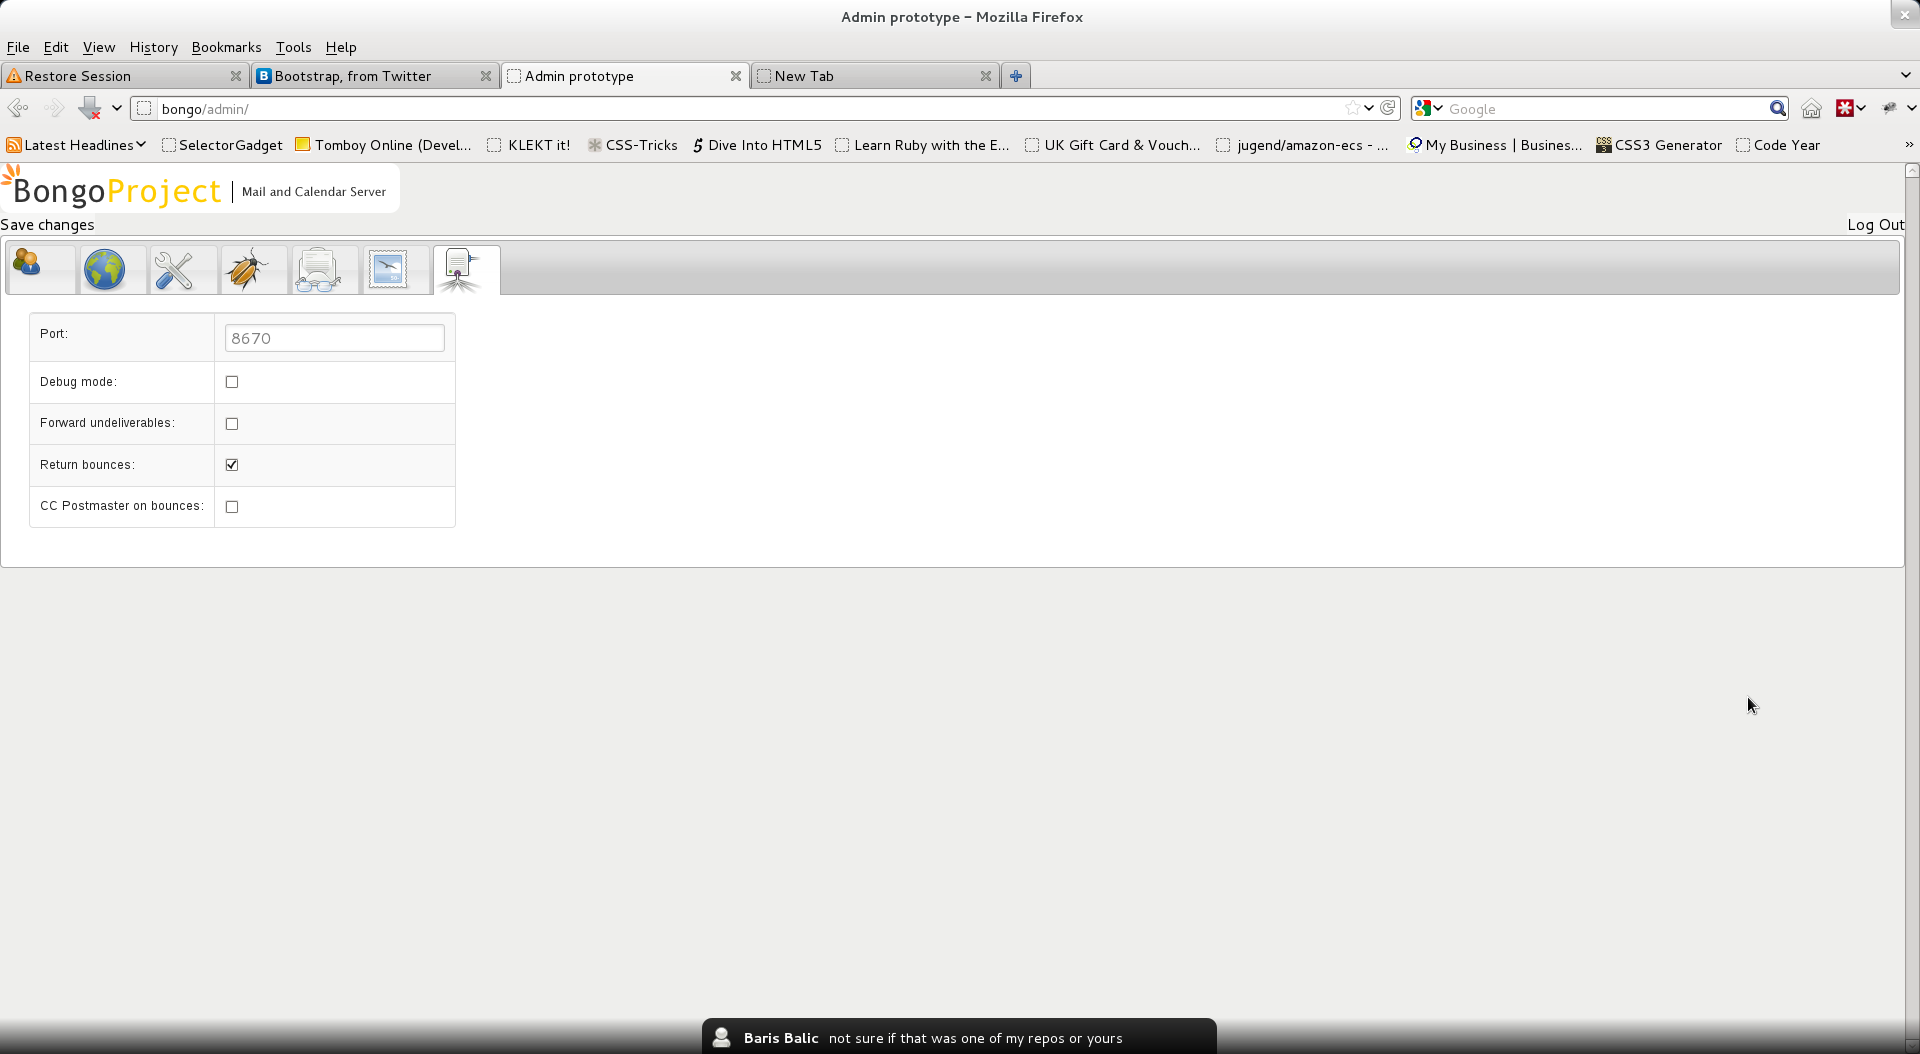The height and width of the screenshot is (1054, 1920).
Task: Open the address bar history dropdown
Action: click(1369, 108)
